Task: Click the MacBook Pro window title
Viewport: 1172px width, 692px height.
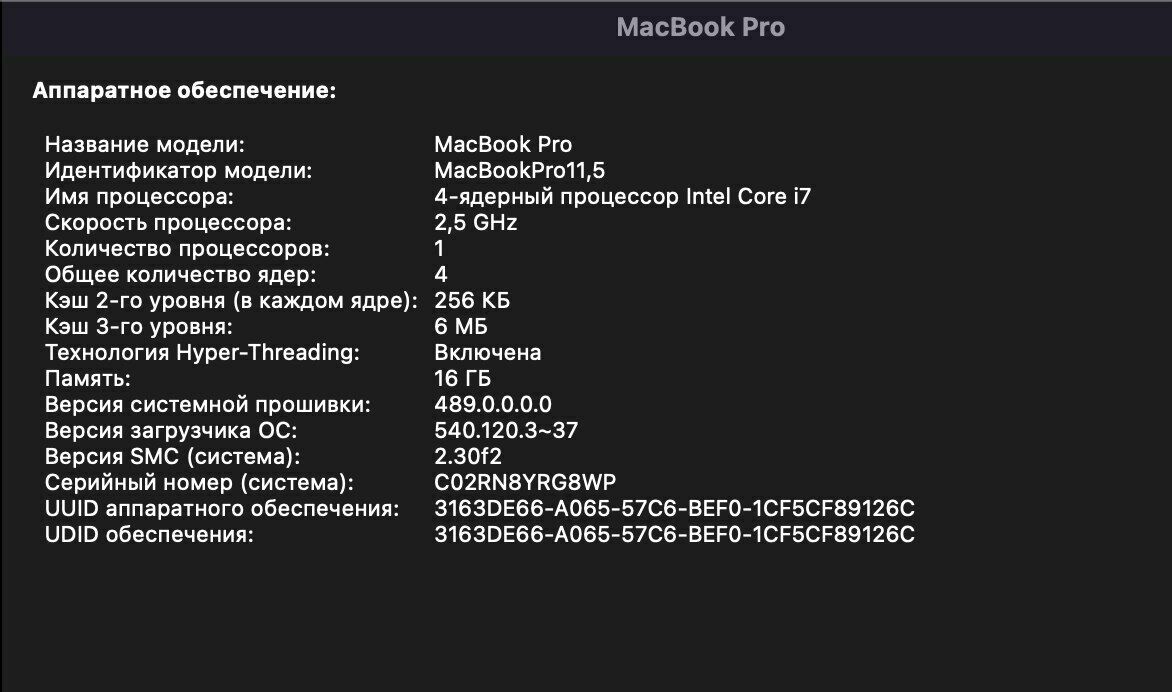Action: click(700, 27)
